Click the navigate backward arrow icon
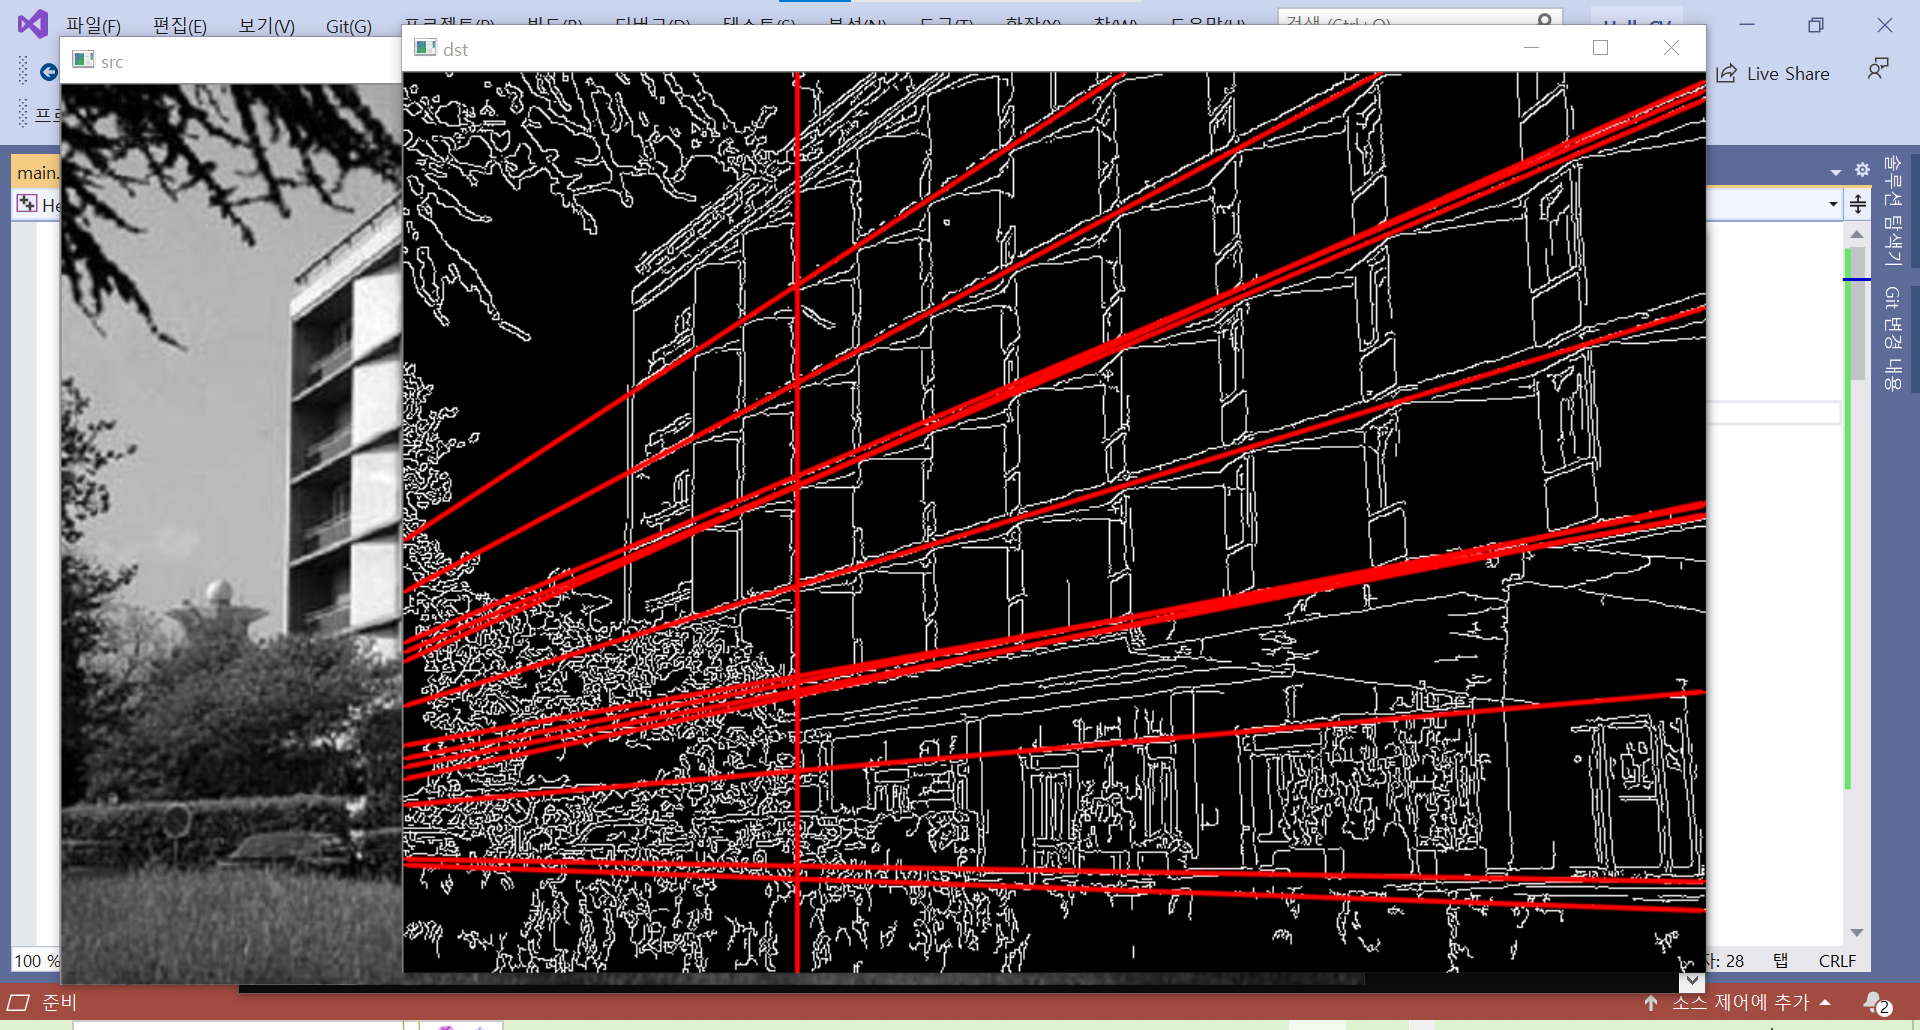 [x=48, y=72]
